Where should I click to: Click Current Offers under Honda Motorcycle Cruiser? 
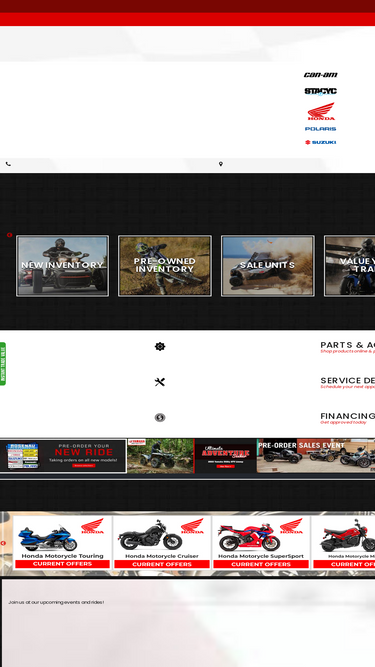[162, 564]
